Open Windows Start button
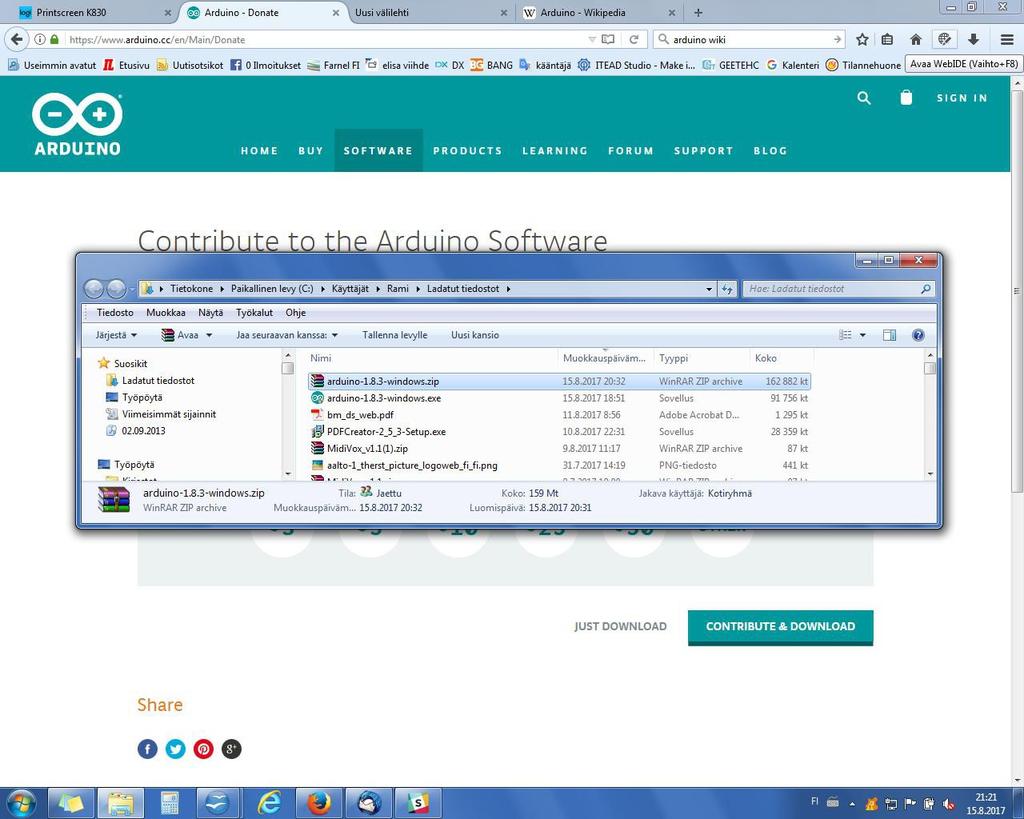 click(21, 803)
